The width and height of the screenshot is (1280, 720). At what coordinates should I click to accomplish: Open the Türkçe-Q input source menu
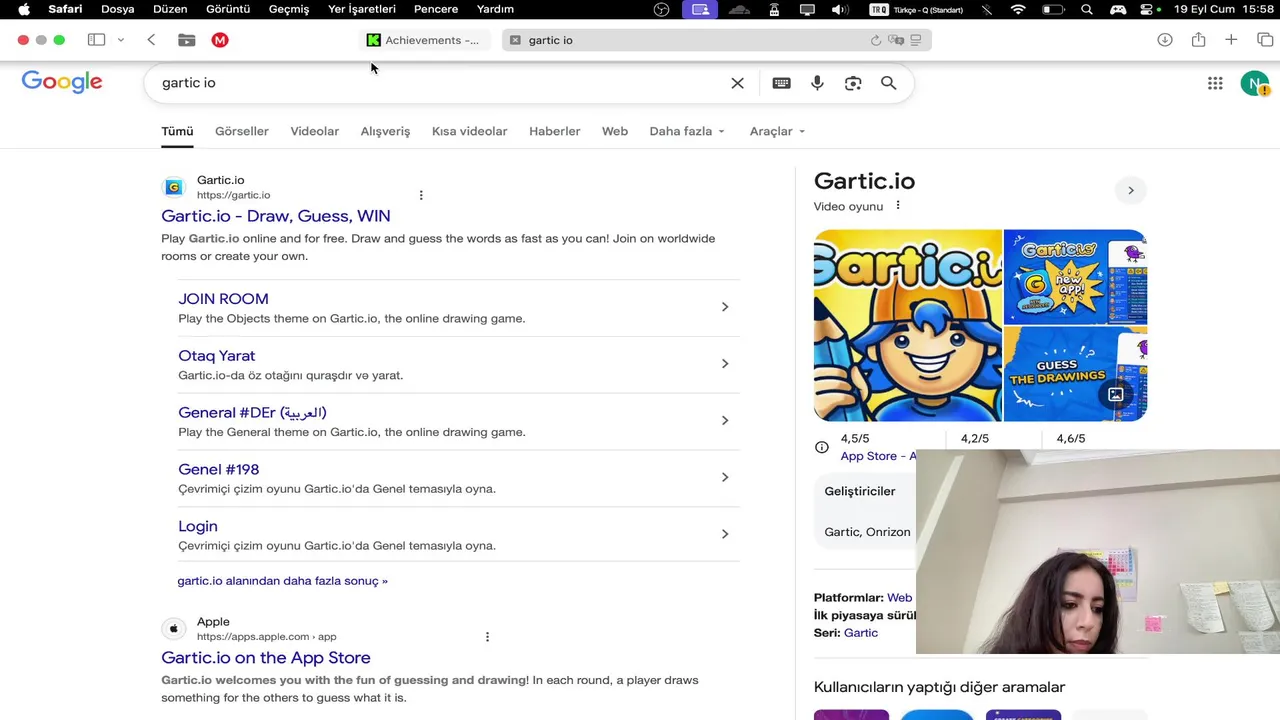click(x=917, y=9)
